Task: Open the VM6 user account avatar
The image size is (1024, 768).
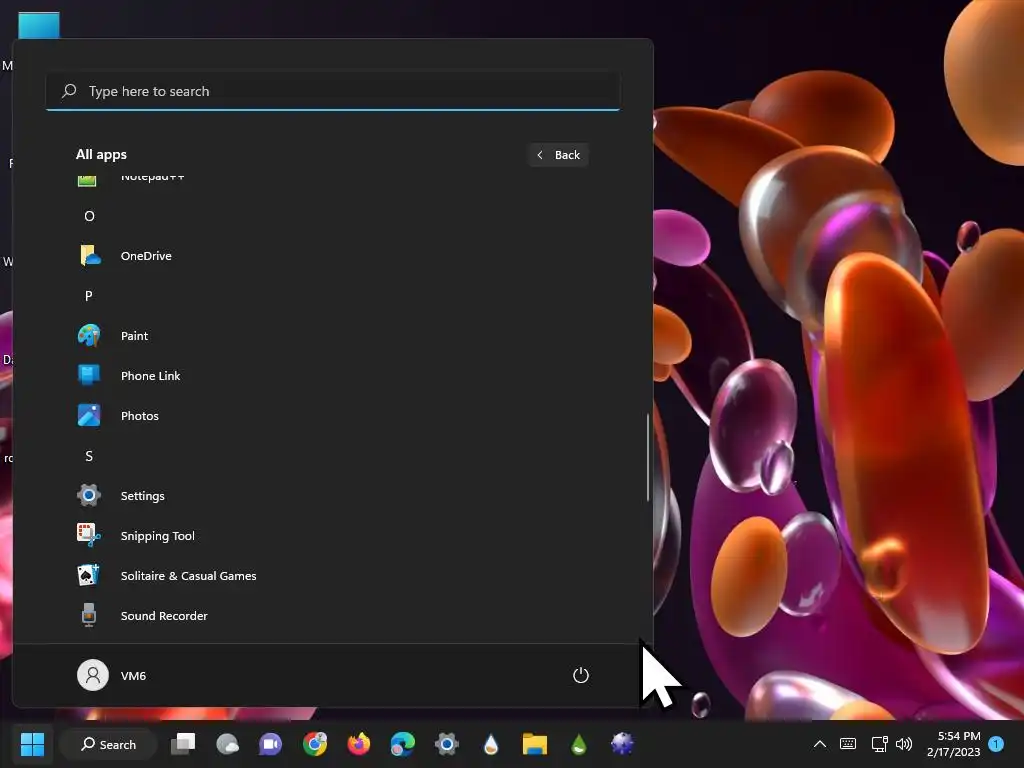Action: tap(93, 675)
